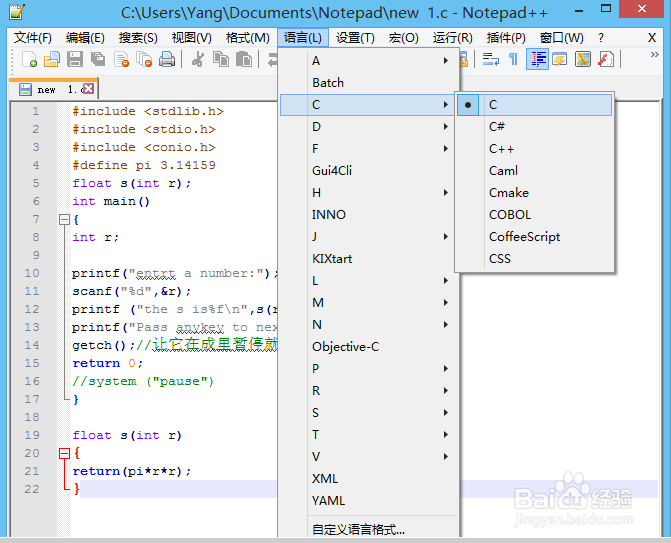This screenshot has height=543, width=671.
Task: Open the 编辑(E) menu
Action: (x=85, y=38)
